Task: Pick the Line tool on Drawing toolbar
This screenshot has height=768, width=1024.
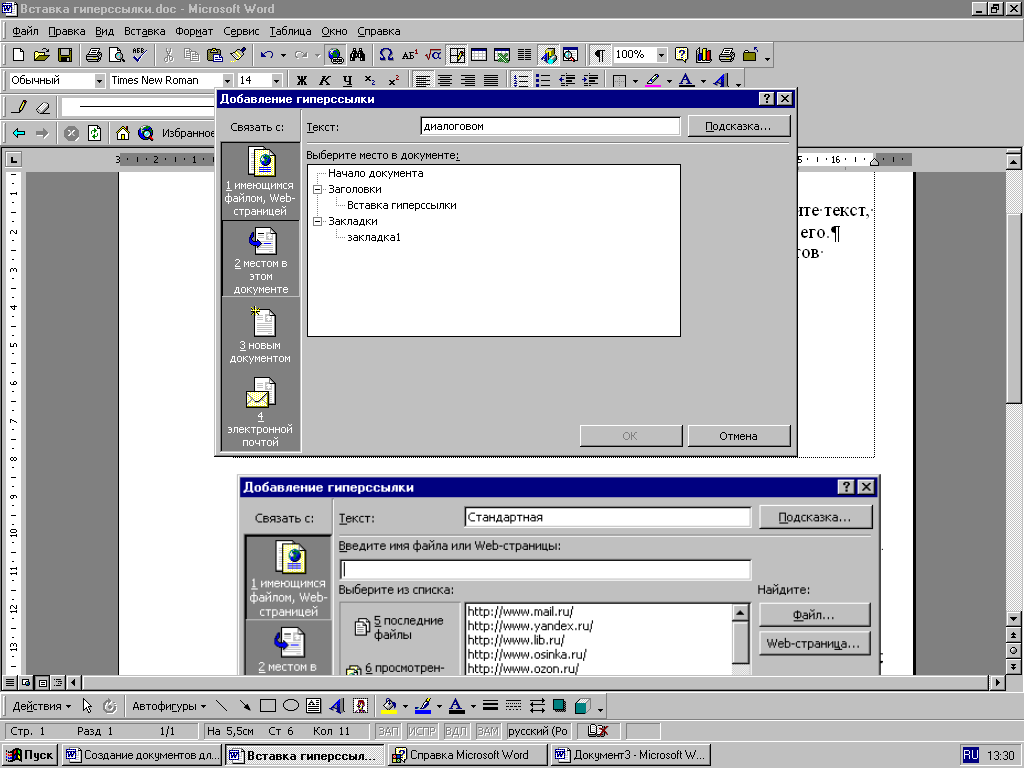Action: [x=222, y=706]
